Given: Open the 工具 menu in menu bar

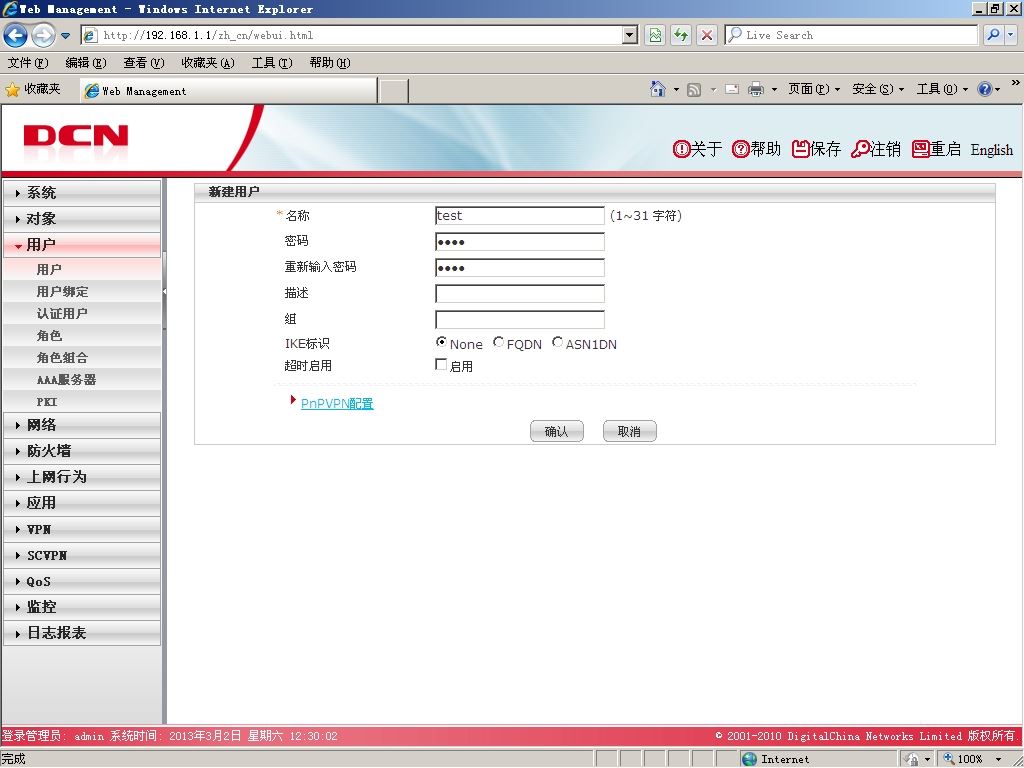Looking at the screenshot, I should pos(272,63).
